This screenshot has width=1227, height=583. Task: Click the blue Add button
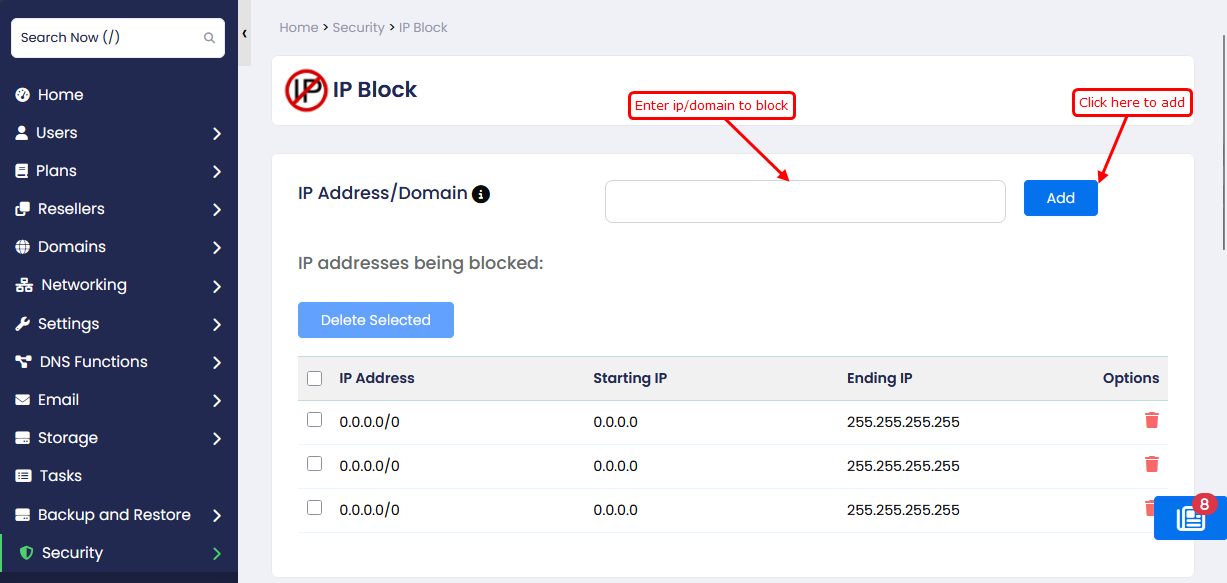click(x=1060, y=198)
